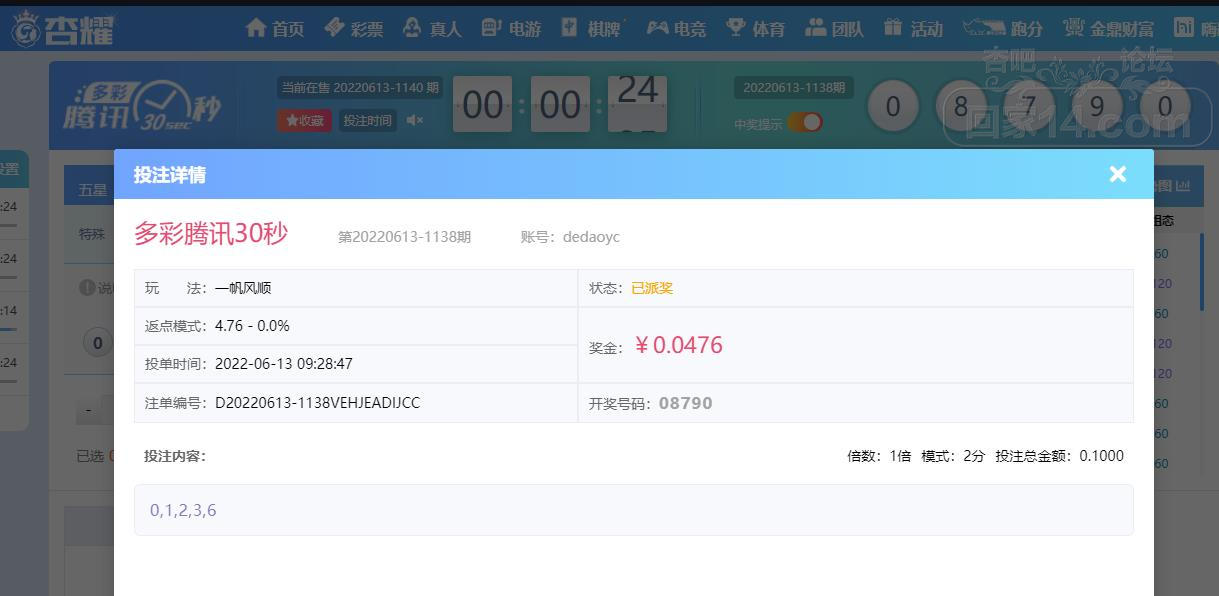The image size is (1219, 596).
Task: Toggle the 中奖提示 switch
Action: click(x=805, y=122)
